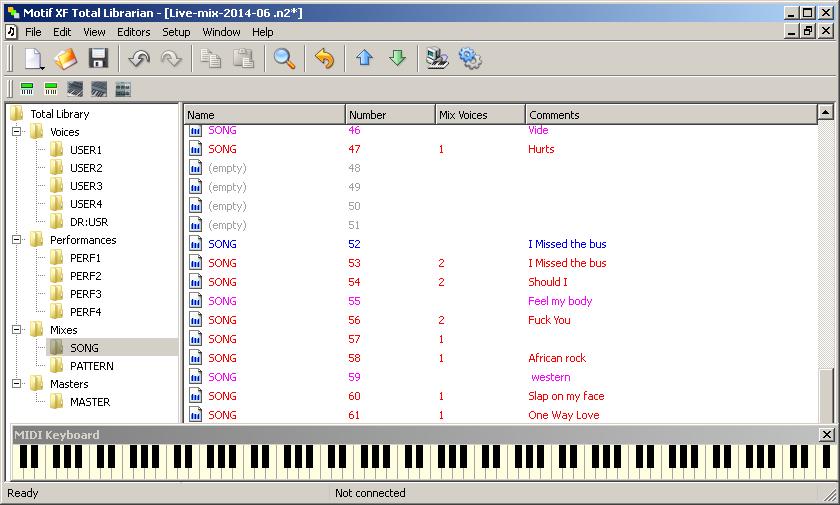Screen dimensions: 840x505
Task: Click the 'Not connected' status bar text
Action: pyautogui.click(x=370, y=493)
